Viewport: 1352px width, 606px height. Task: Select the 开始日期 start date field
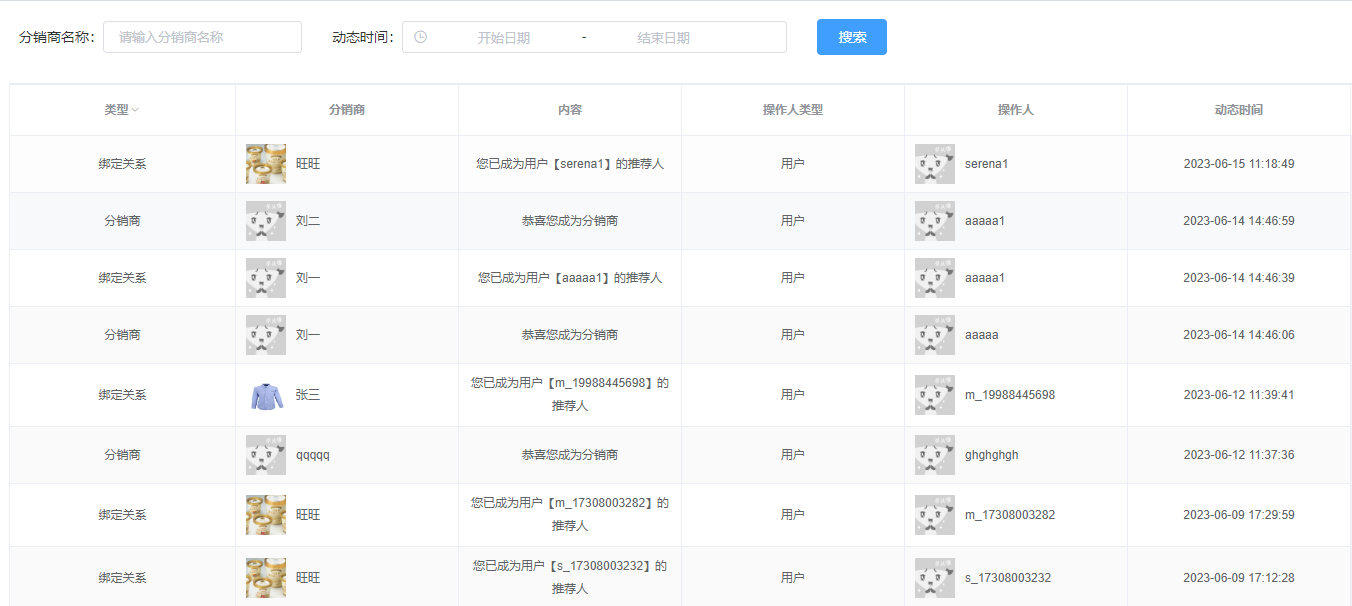(503, 37)
